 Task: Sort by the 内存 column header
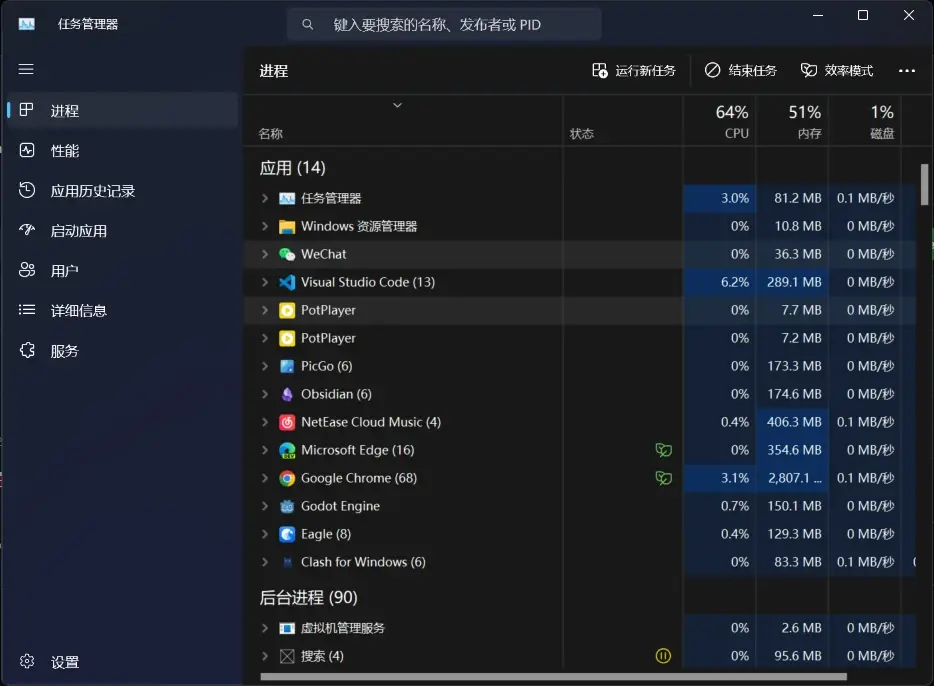click(792, 121)
